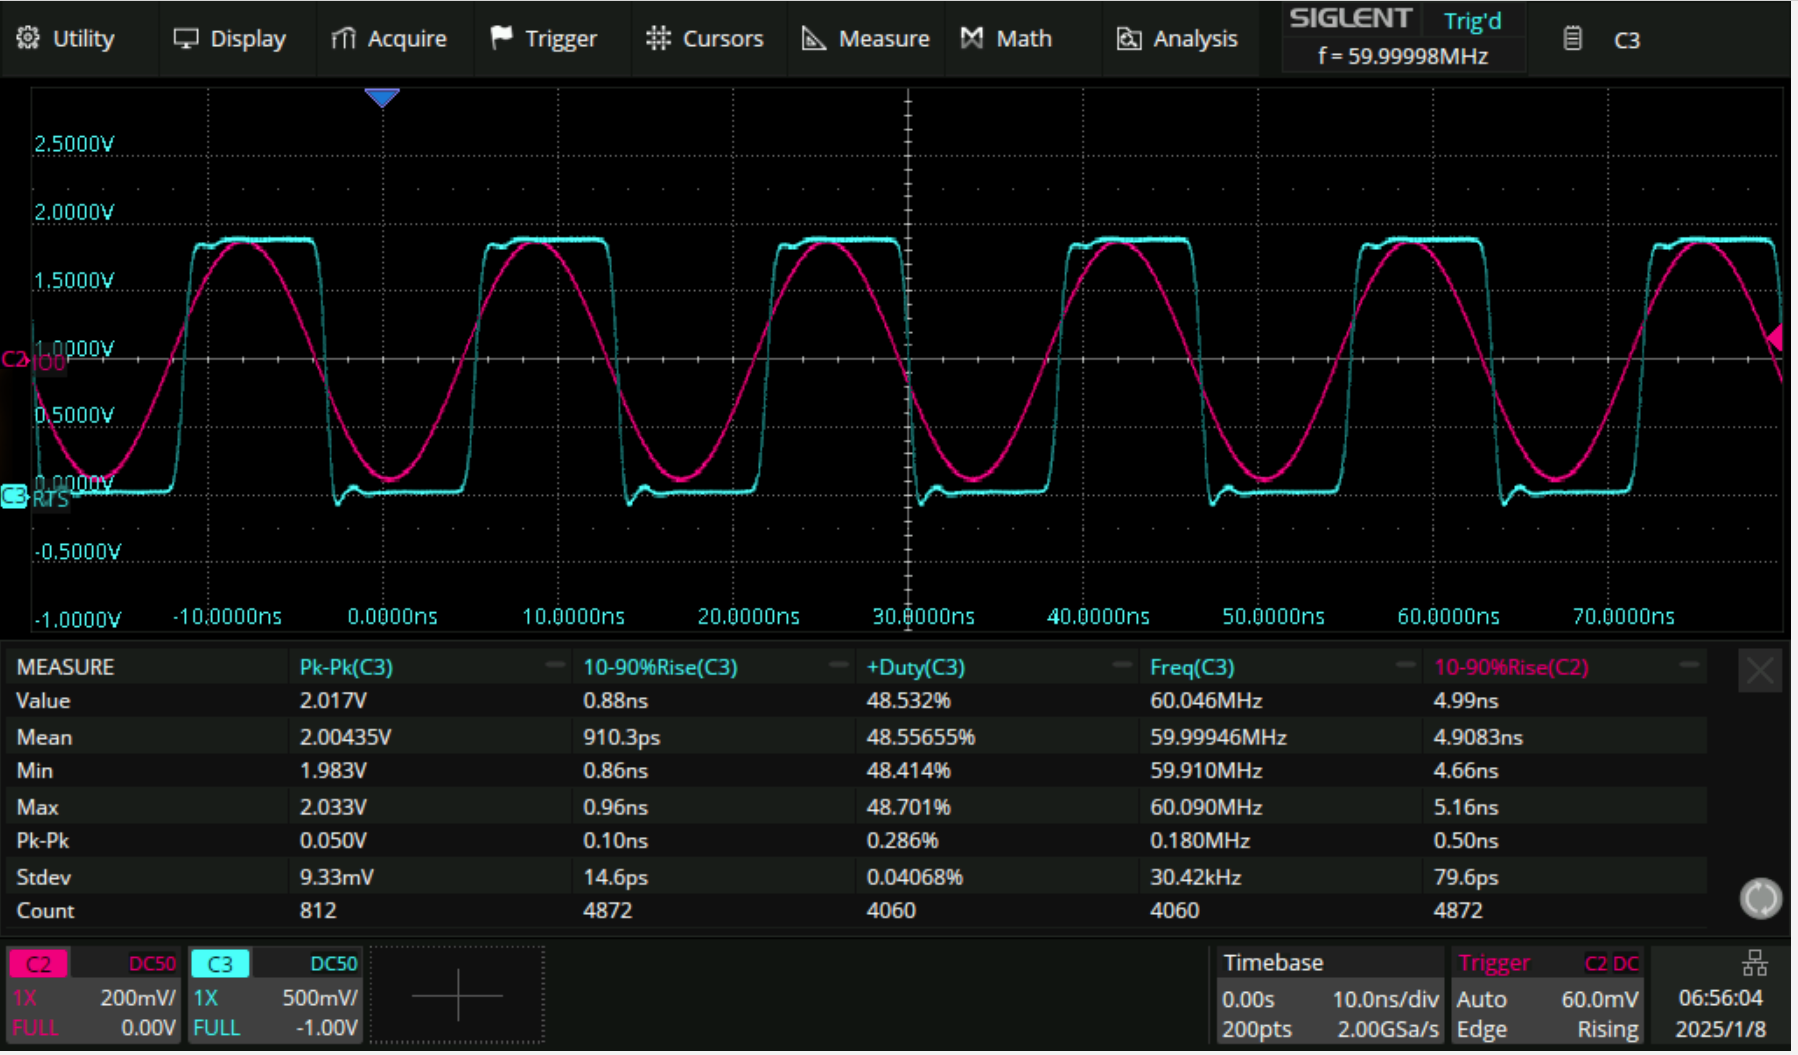
Task: Open the Timebase settings box
Action: point(1328,995)
